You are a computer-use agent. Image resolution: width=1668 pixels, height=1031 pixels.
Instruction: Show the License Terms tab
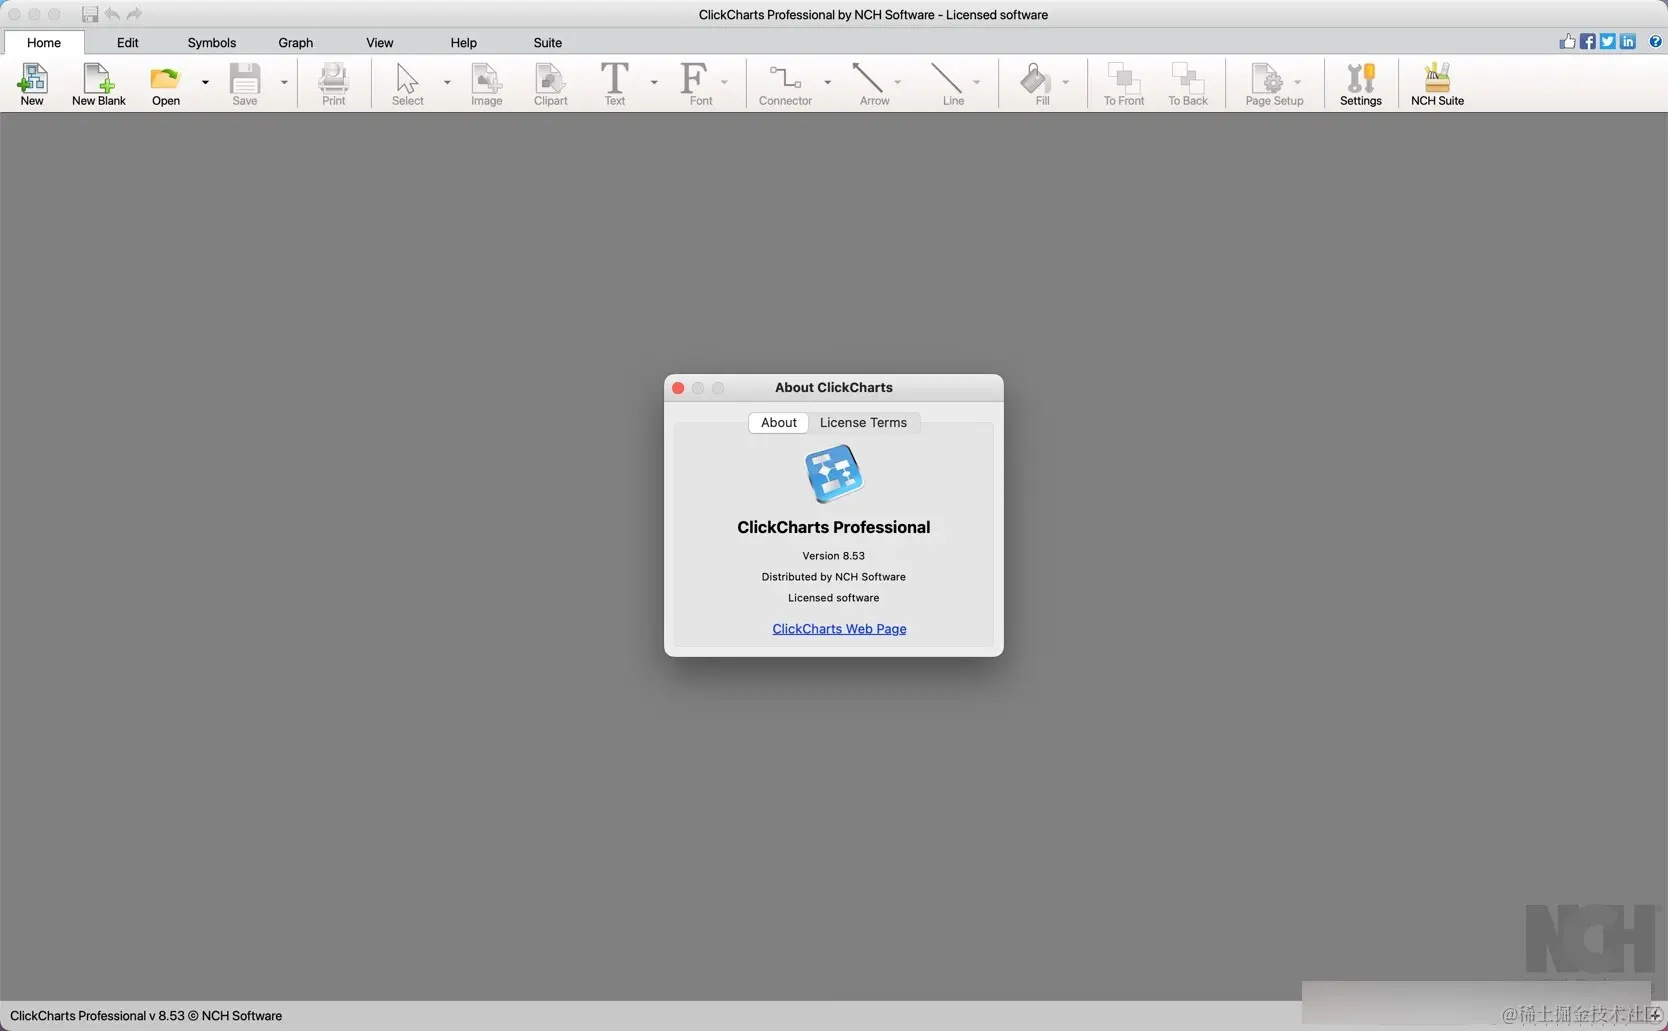pyautogui.click(x=863, y=423)
